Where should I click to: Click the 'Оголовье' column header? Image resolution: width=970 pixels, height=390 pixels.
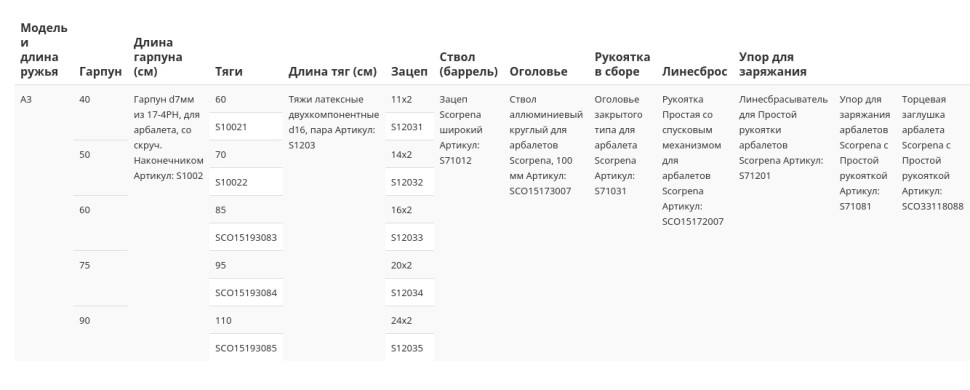tap(538, 71)
